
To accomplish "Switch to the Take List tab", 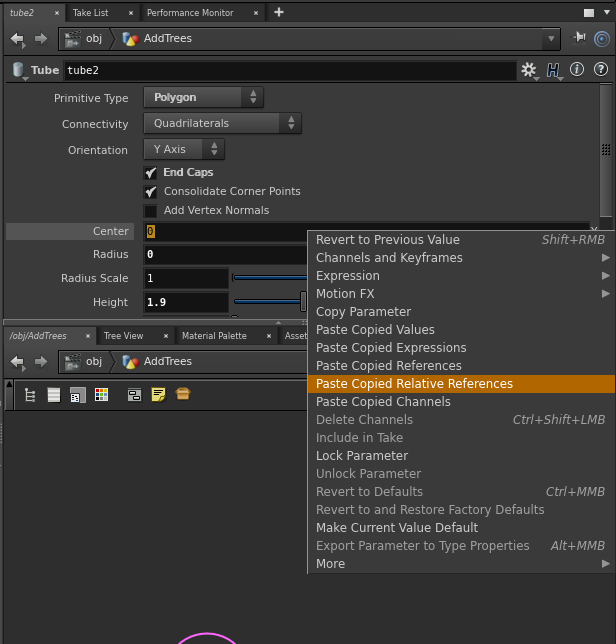I will click(x=90, y=13).
